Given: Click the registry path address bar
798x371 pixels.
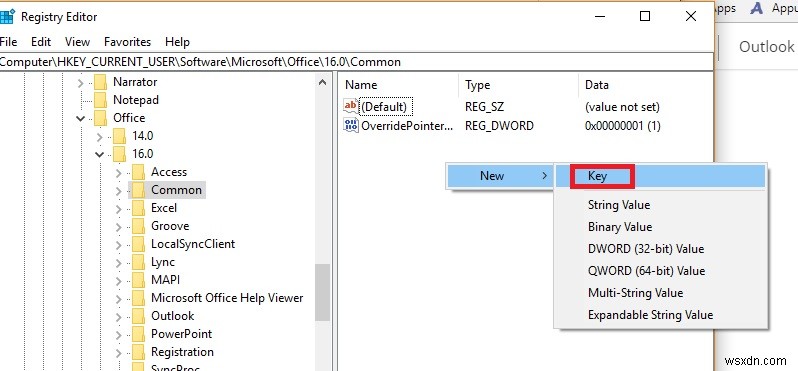Looking at the screenshot, I should (356, 62).
